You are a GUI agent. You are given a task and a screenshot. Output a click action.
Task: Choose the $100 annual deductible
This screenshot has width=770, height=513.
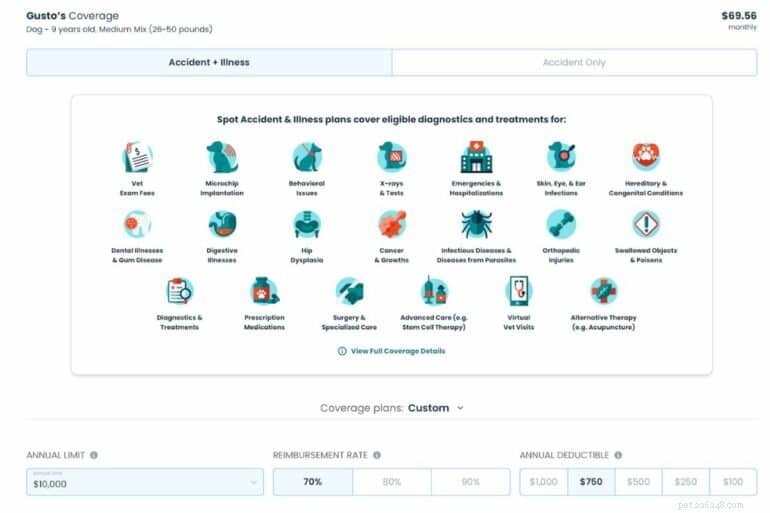[x=733, y=482]
